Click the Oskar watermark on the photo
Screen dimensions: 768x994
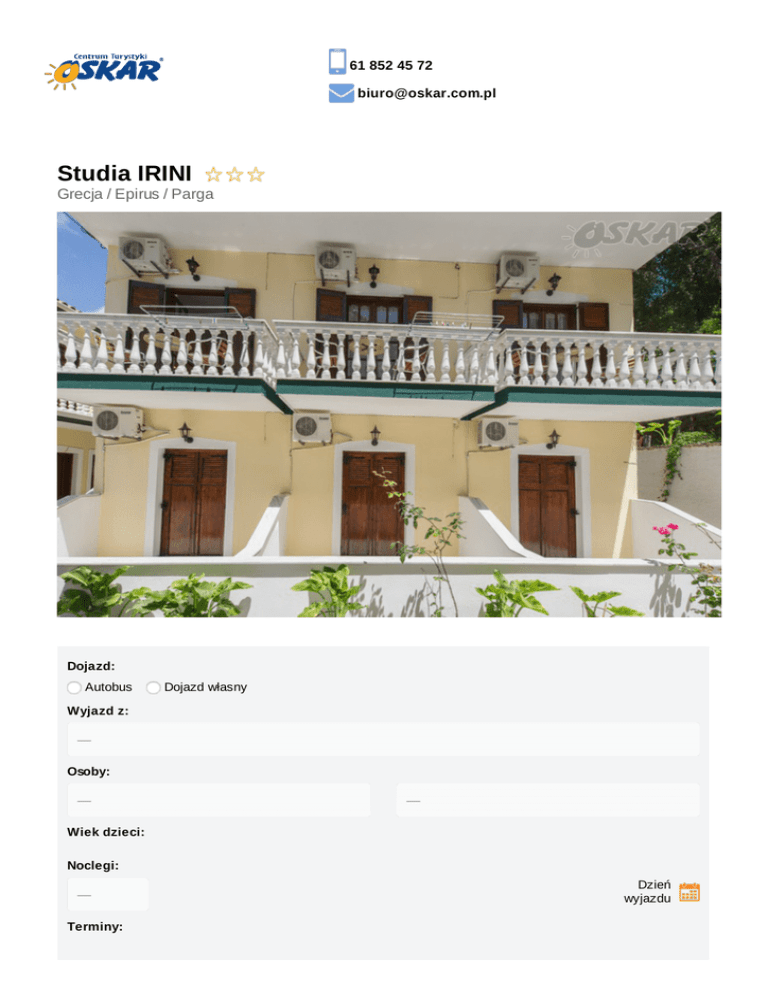tap(634, 236)
